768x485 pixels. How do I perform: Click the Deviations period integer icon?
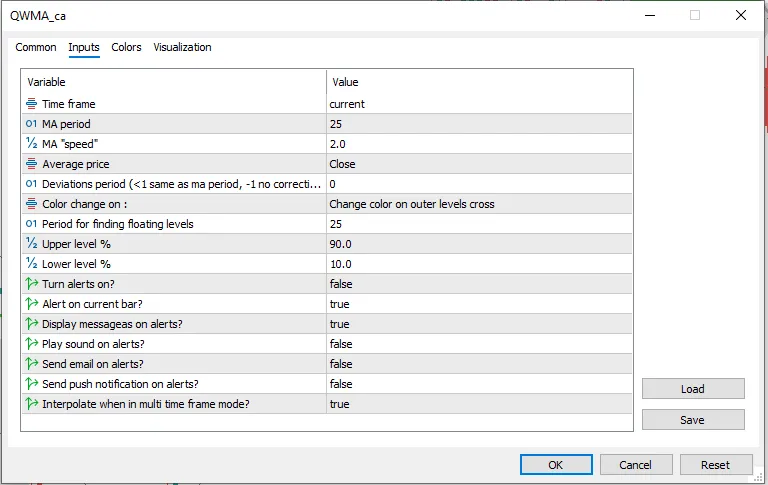(31, 184)
